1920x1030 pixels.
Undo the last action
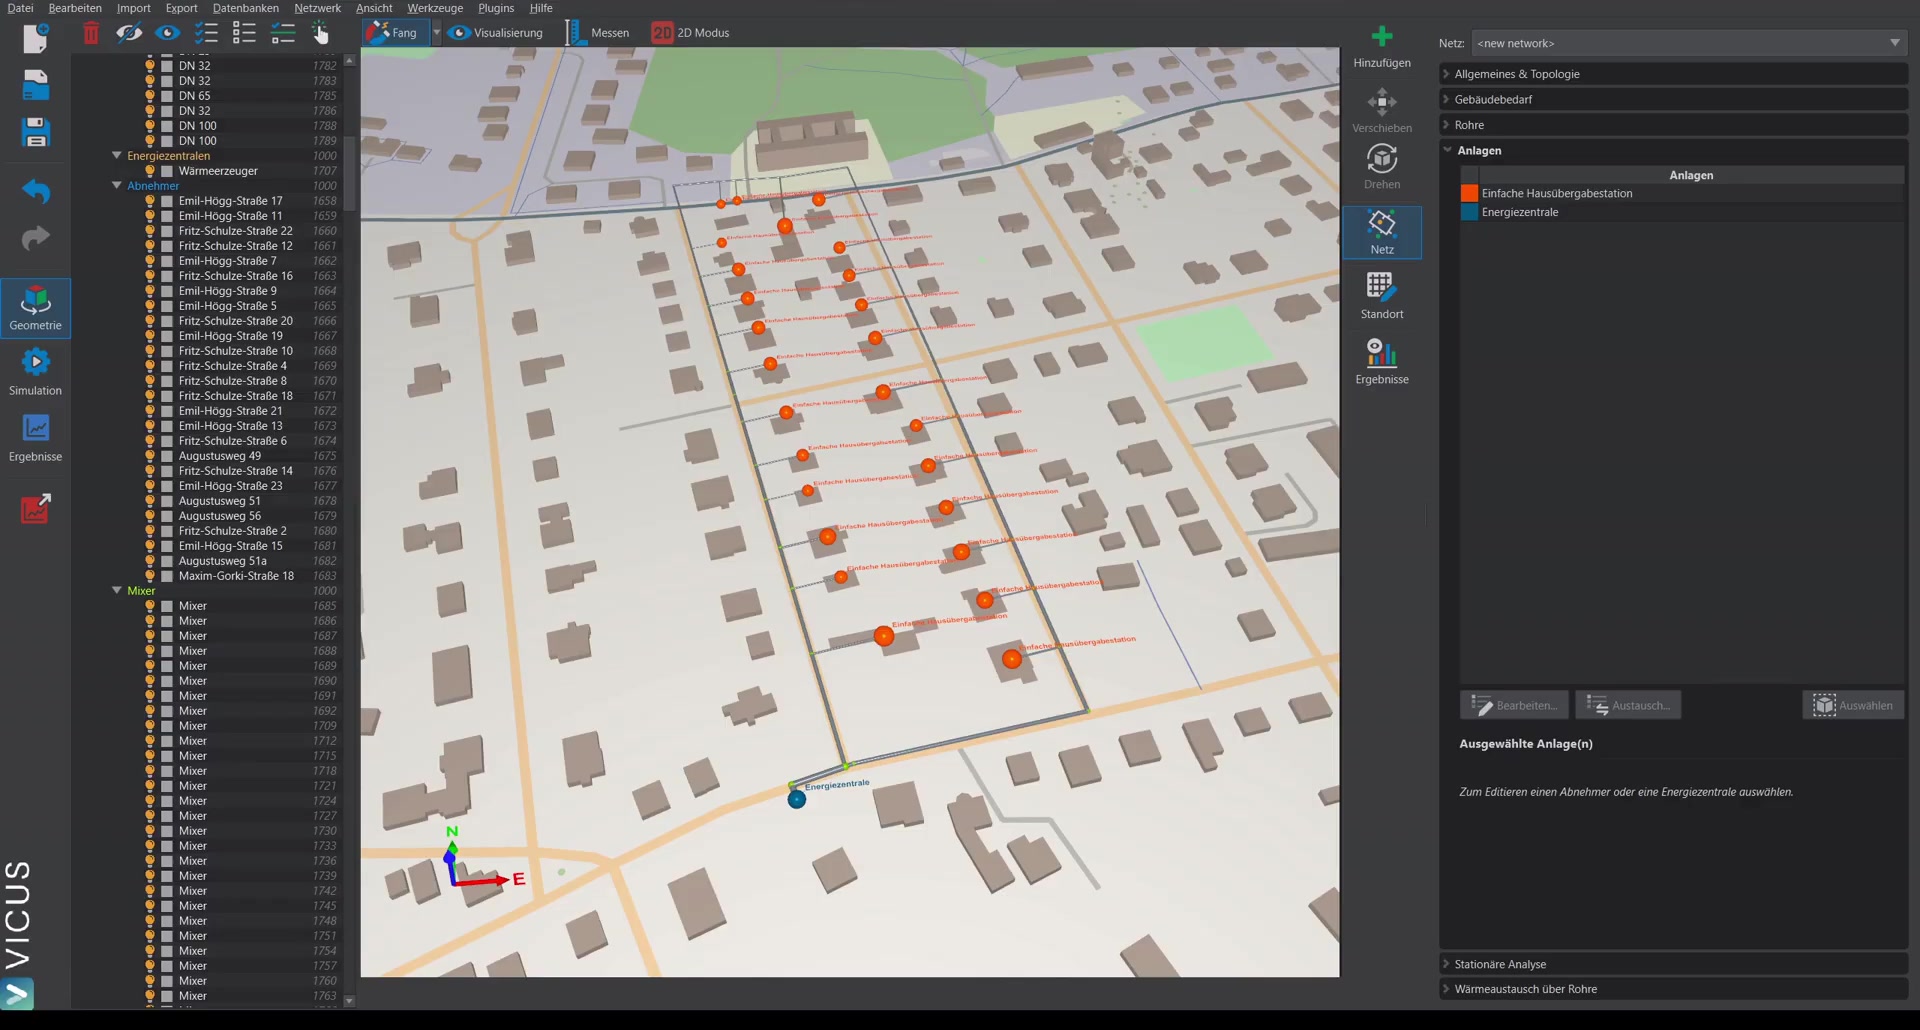tap(35, 190)
